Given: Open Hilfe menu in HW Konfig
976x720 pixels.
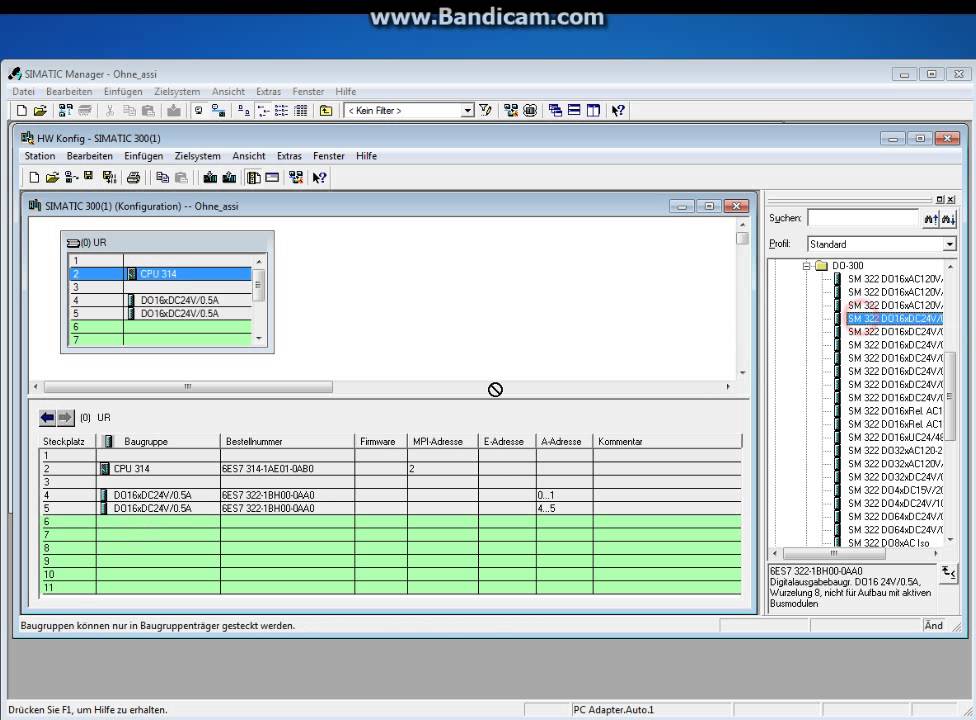Looking at the screenshot, I should 366,156.
